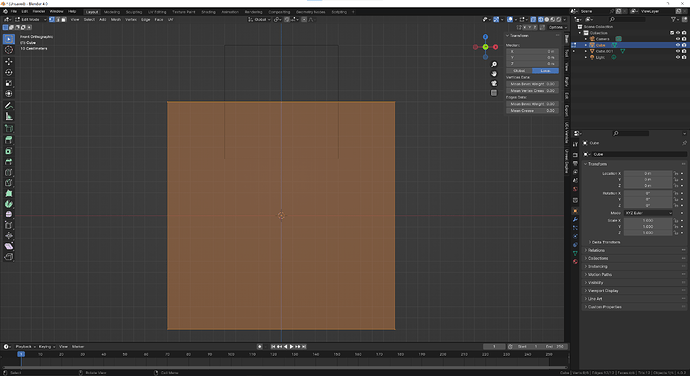The height and width of the screenshot is (376, 690).
Task: Select the Annotate tool
Action: pyautogui.click(x=8, y=106)
